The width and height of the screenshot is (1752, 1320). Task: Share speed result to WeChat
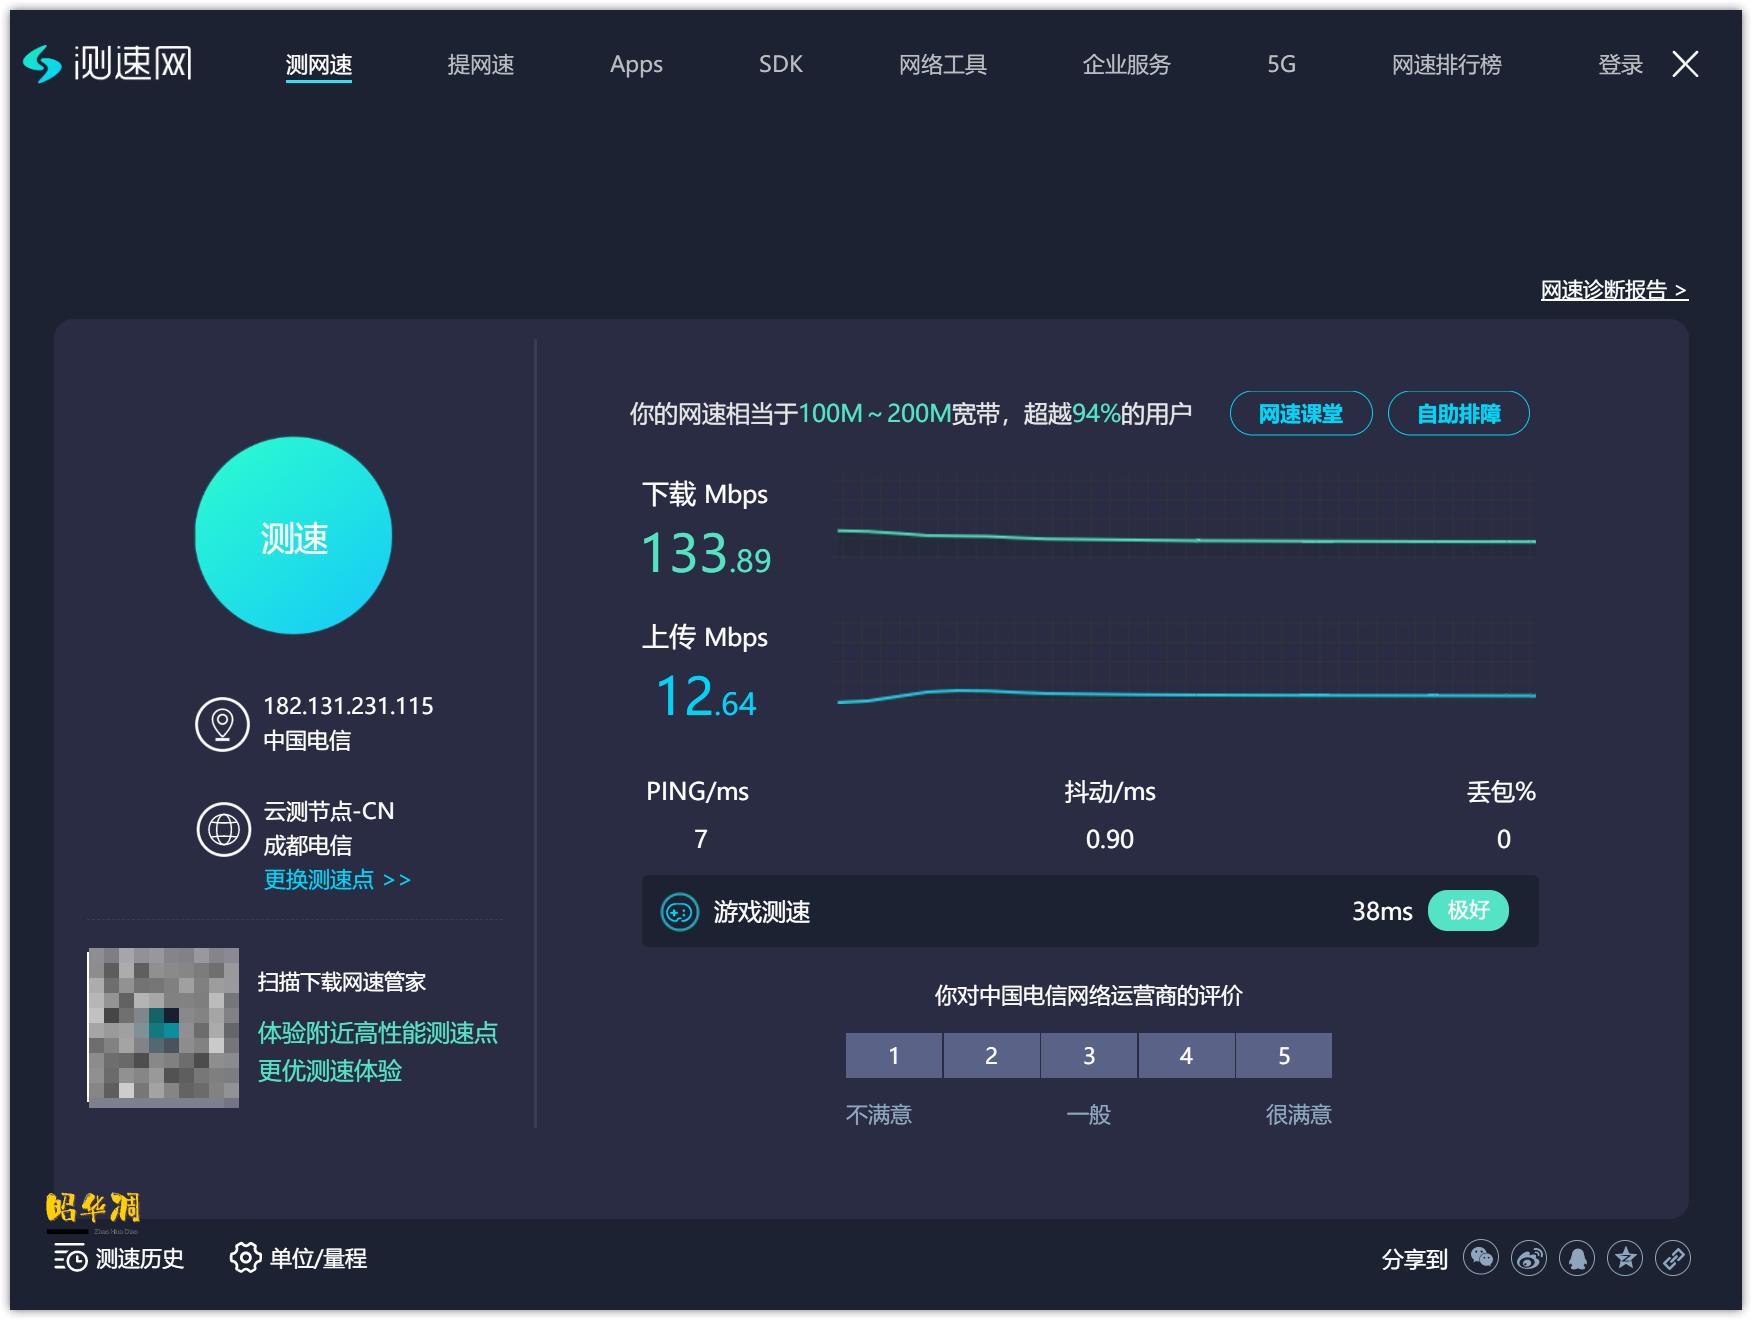pos(1481,1259)
